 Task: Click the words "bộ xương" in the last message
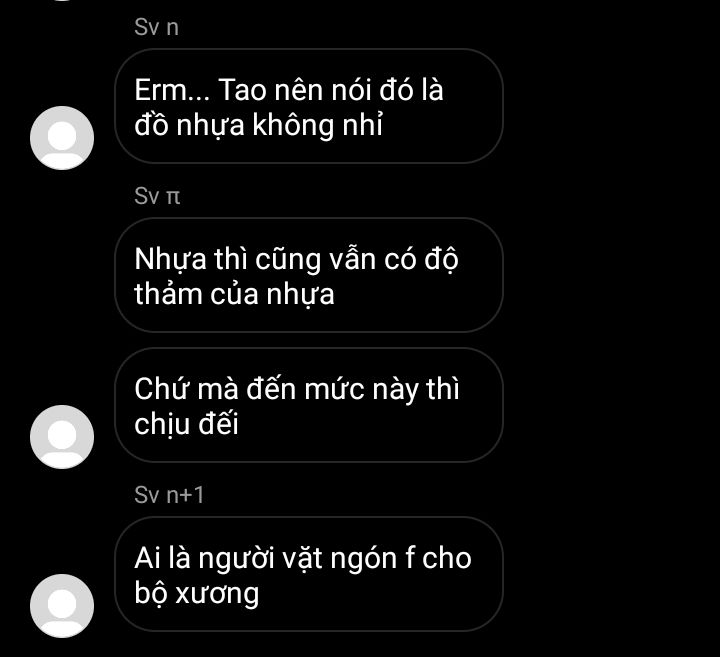[197, 593]
